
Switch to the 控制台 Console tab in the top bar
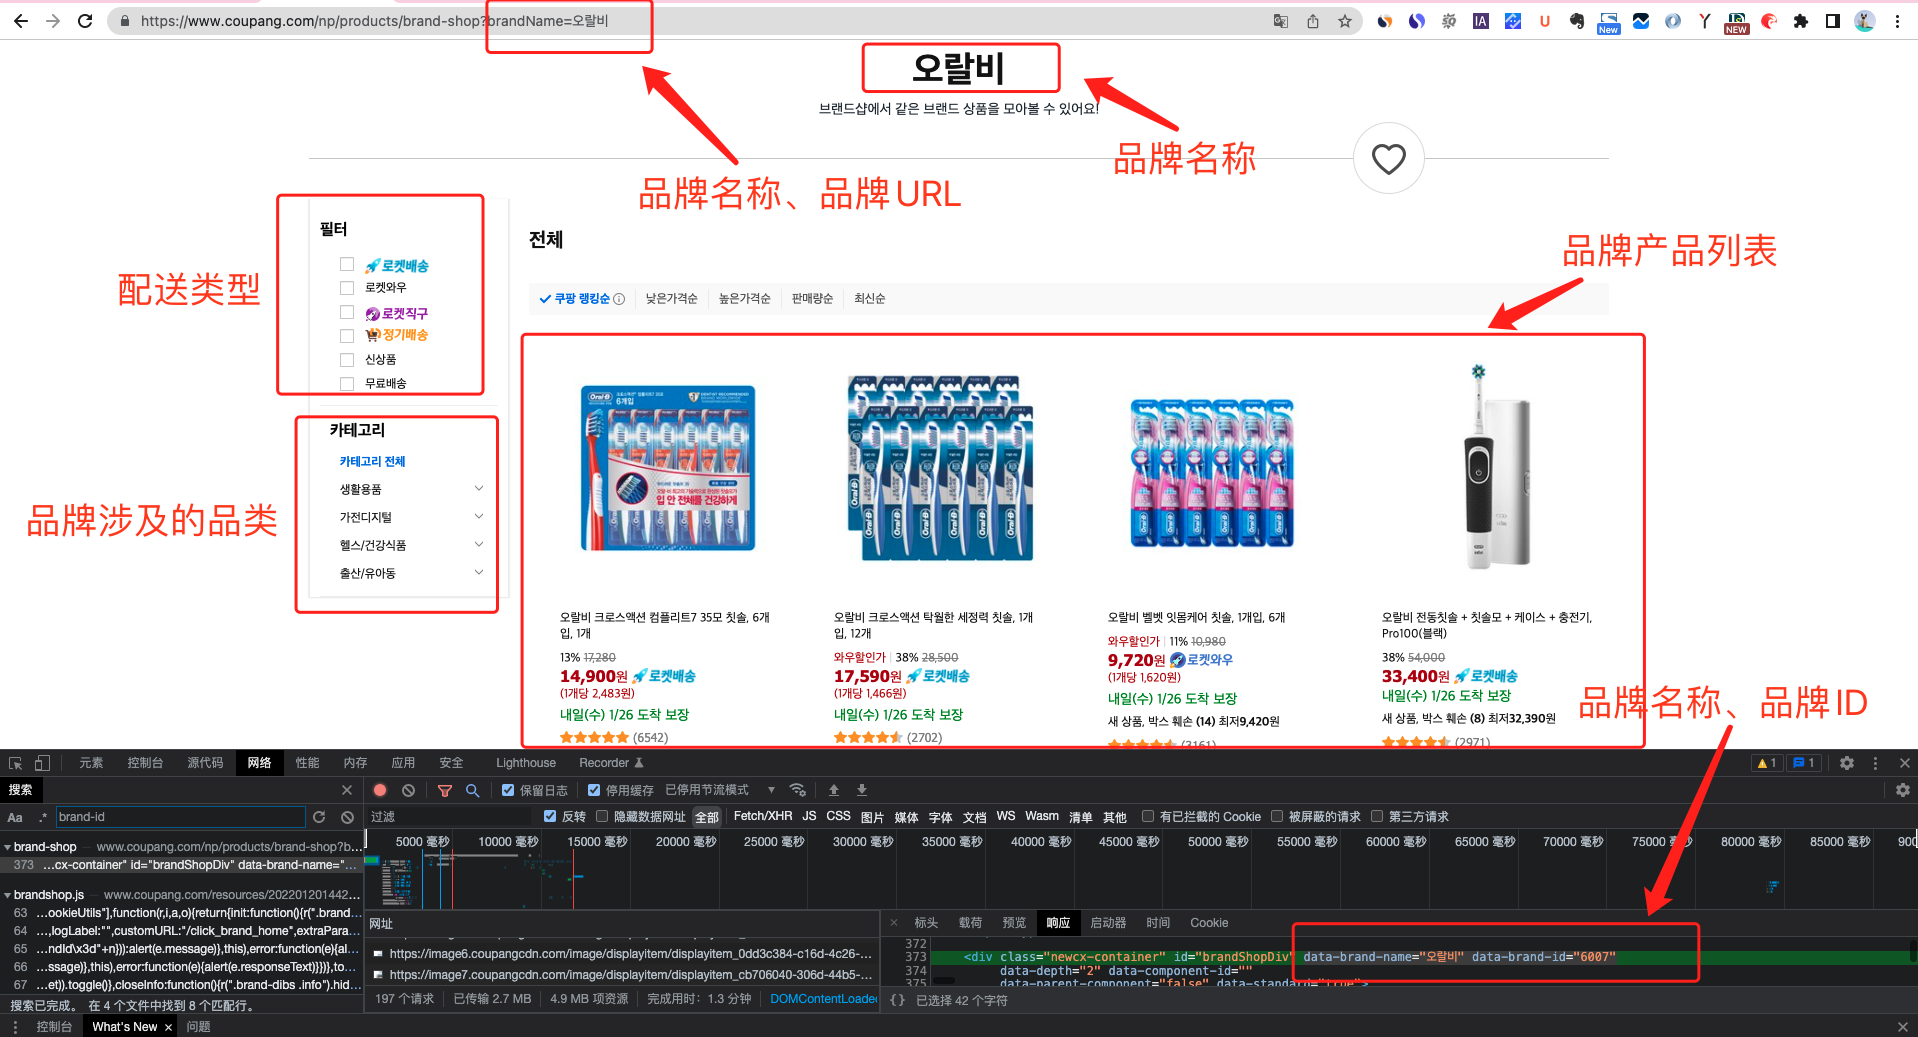pos(145,763)
